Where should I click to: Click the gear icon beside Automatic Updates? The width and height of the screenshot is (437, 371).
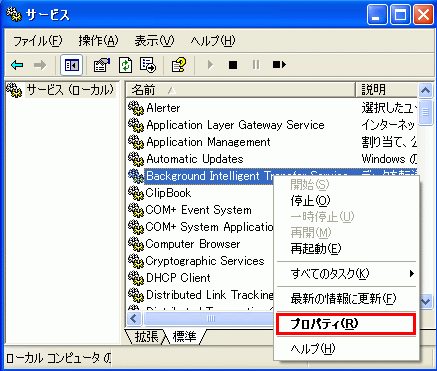pos(136,159)
